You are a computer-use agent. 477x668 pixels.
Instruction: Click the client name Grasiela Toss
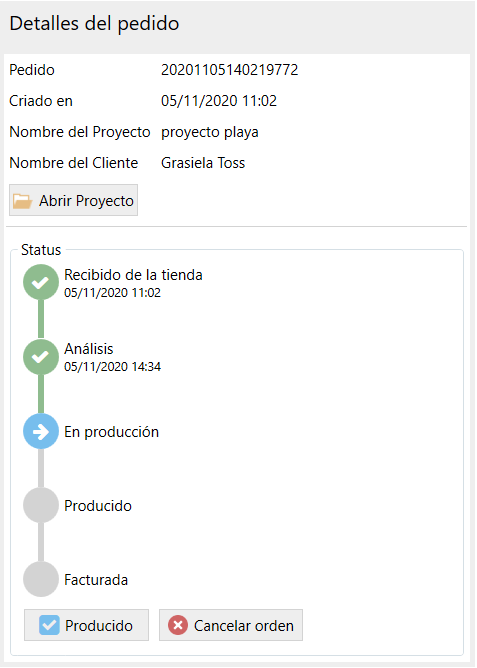[x=203, y=163]
